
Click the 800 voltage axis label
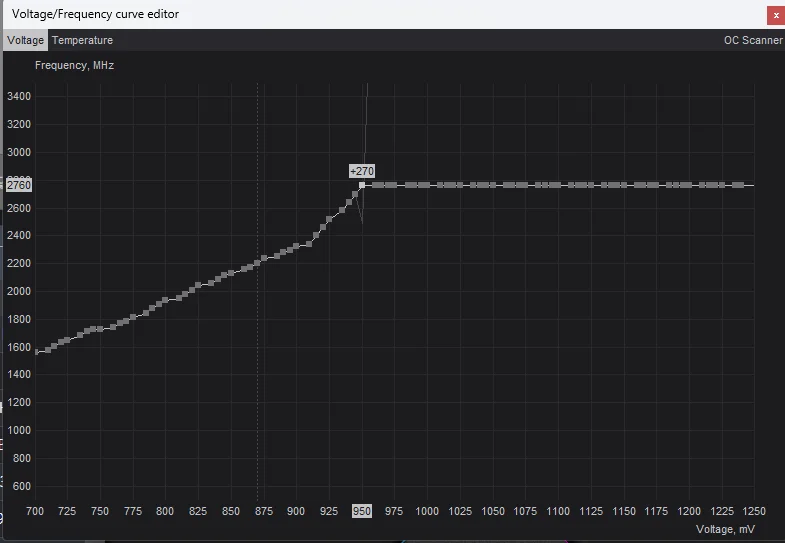click(x=165, y=511)
